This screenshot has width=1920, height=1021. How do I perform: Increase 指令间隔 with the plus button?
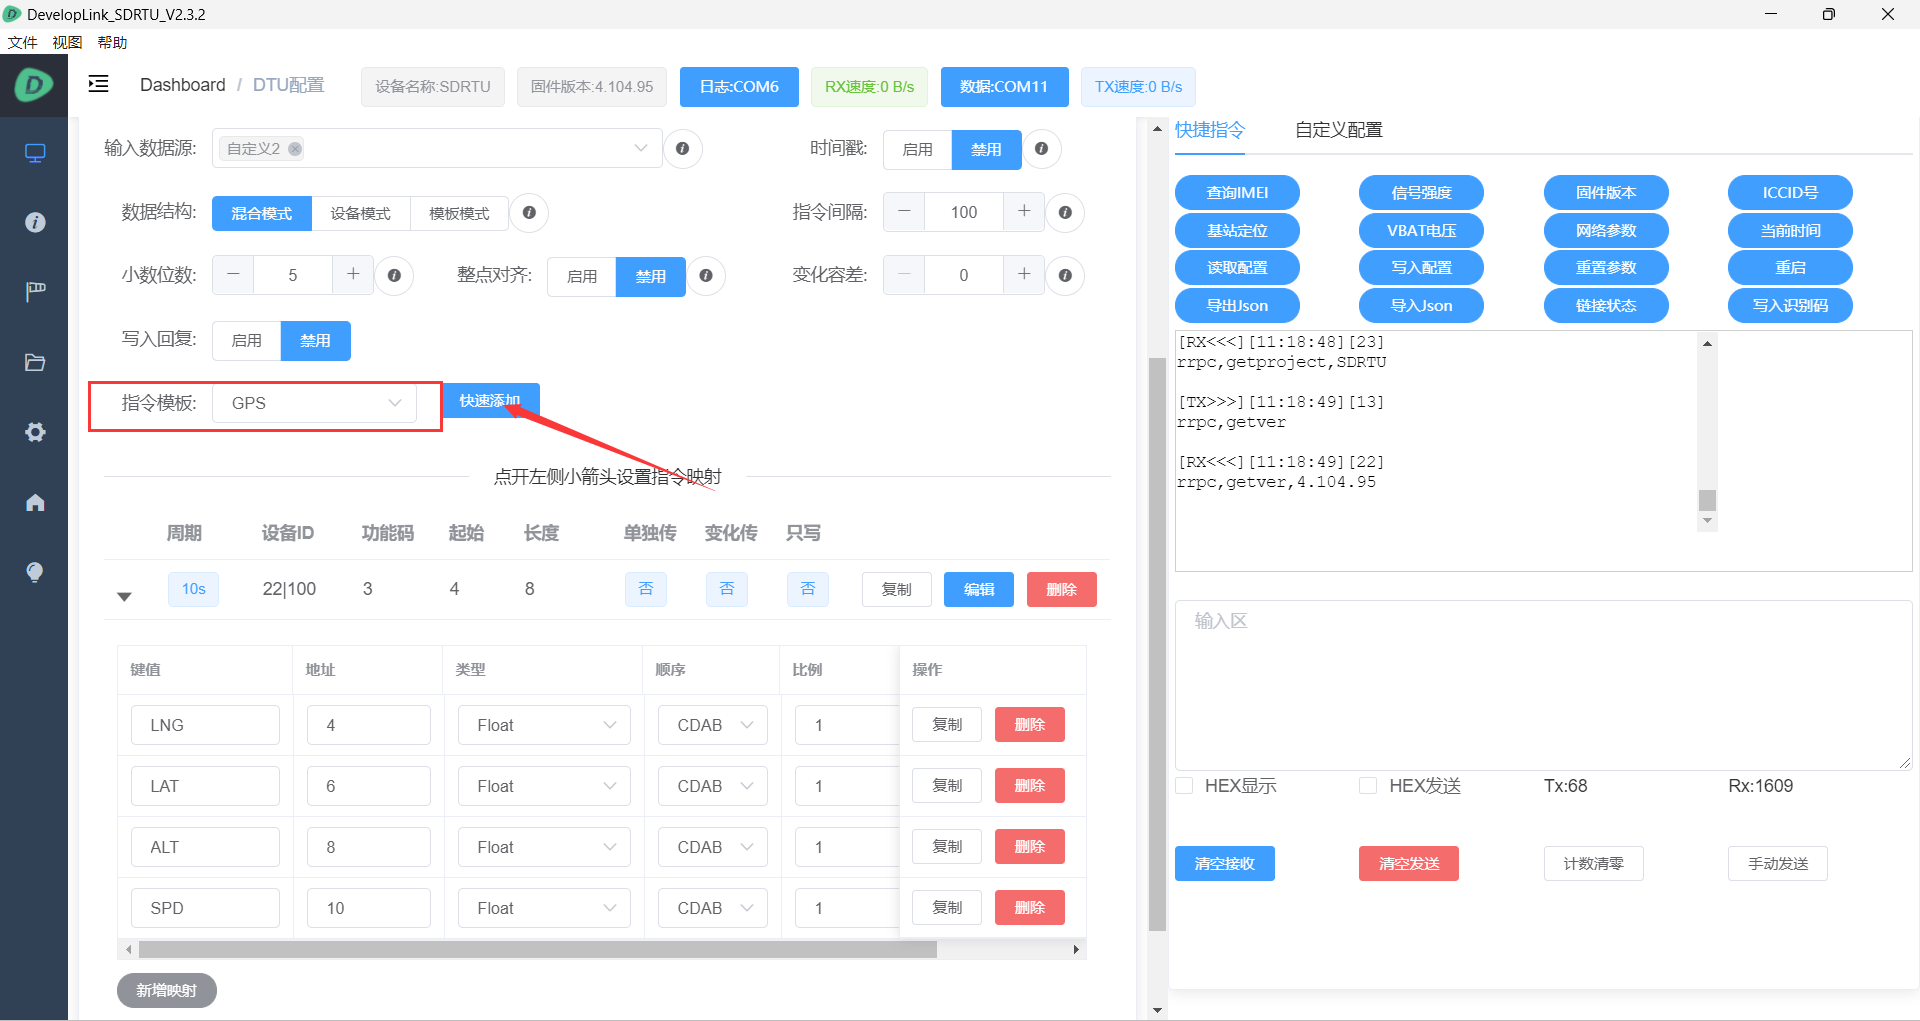(1024, 212)
